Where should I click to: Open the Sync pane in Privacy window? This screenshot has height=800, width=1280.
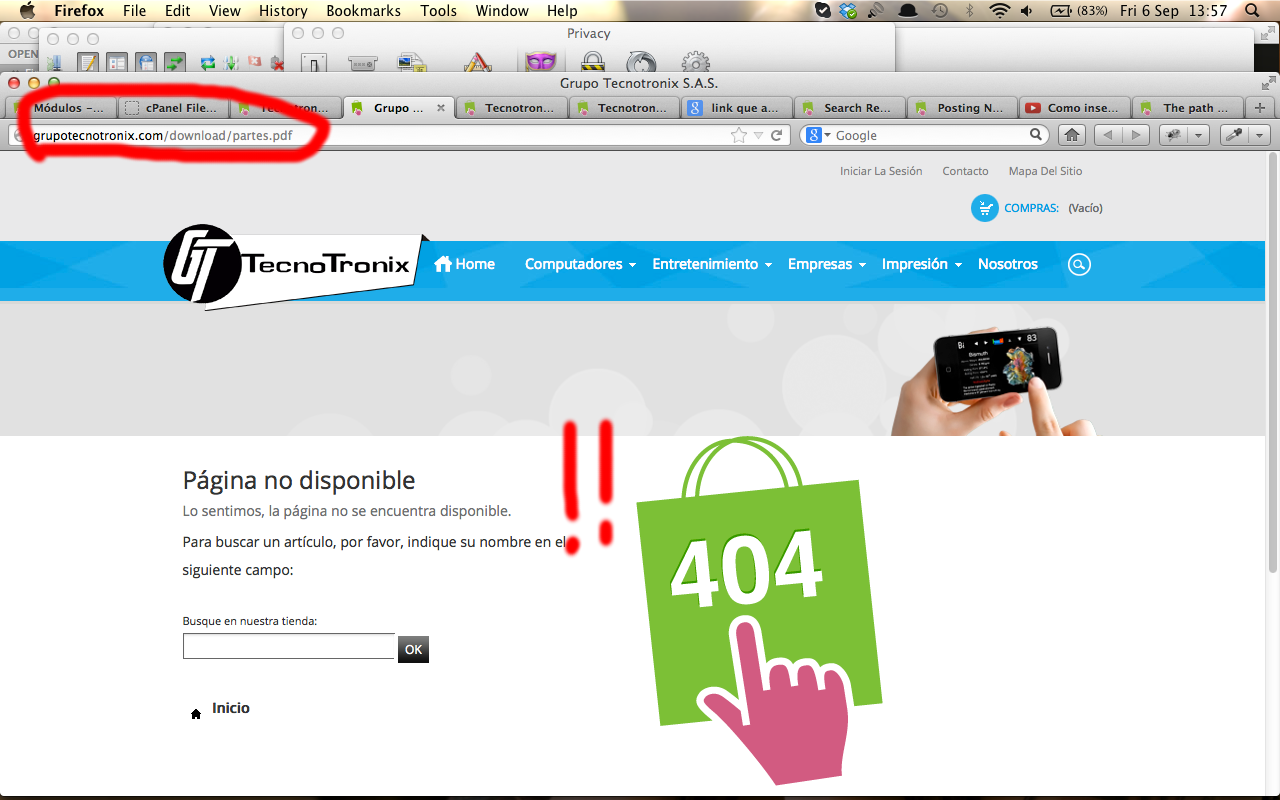642,63
